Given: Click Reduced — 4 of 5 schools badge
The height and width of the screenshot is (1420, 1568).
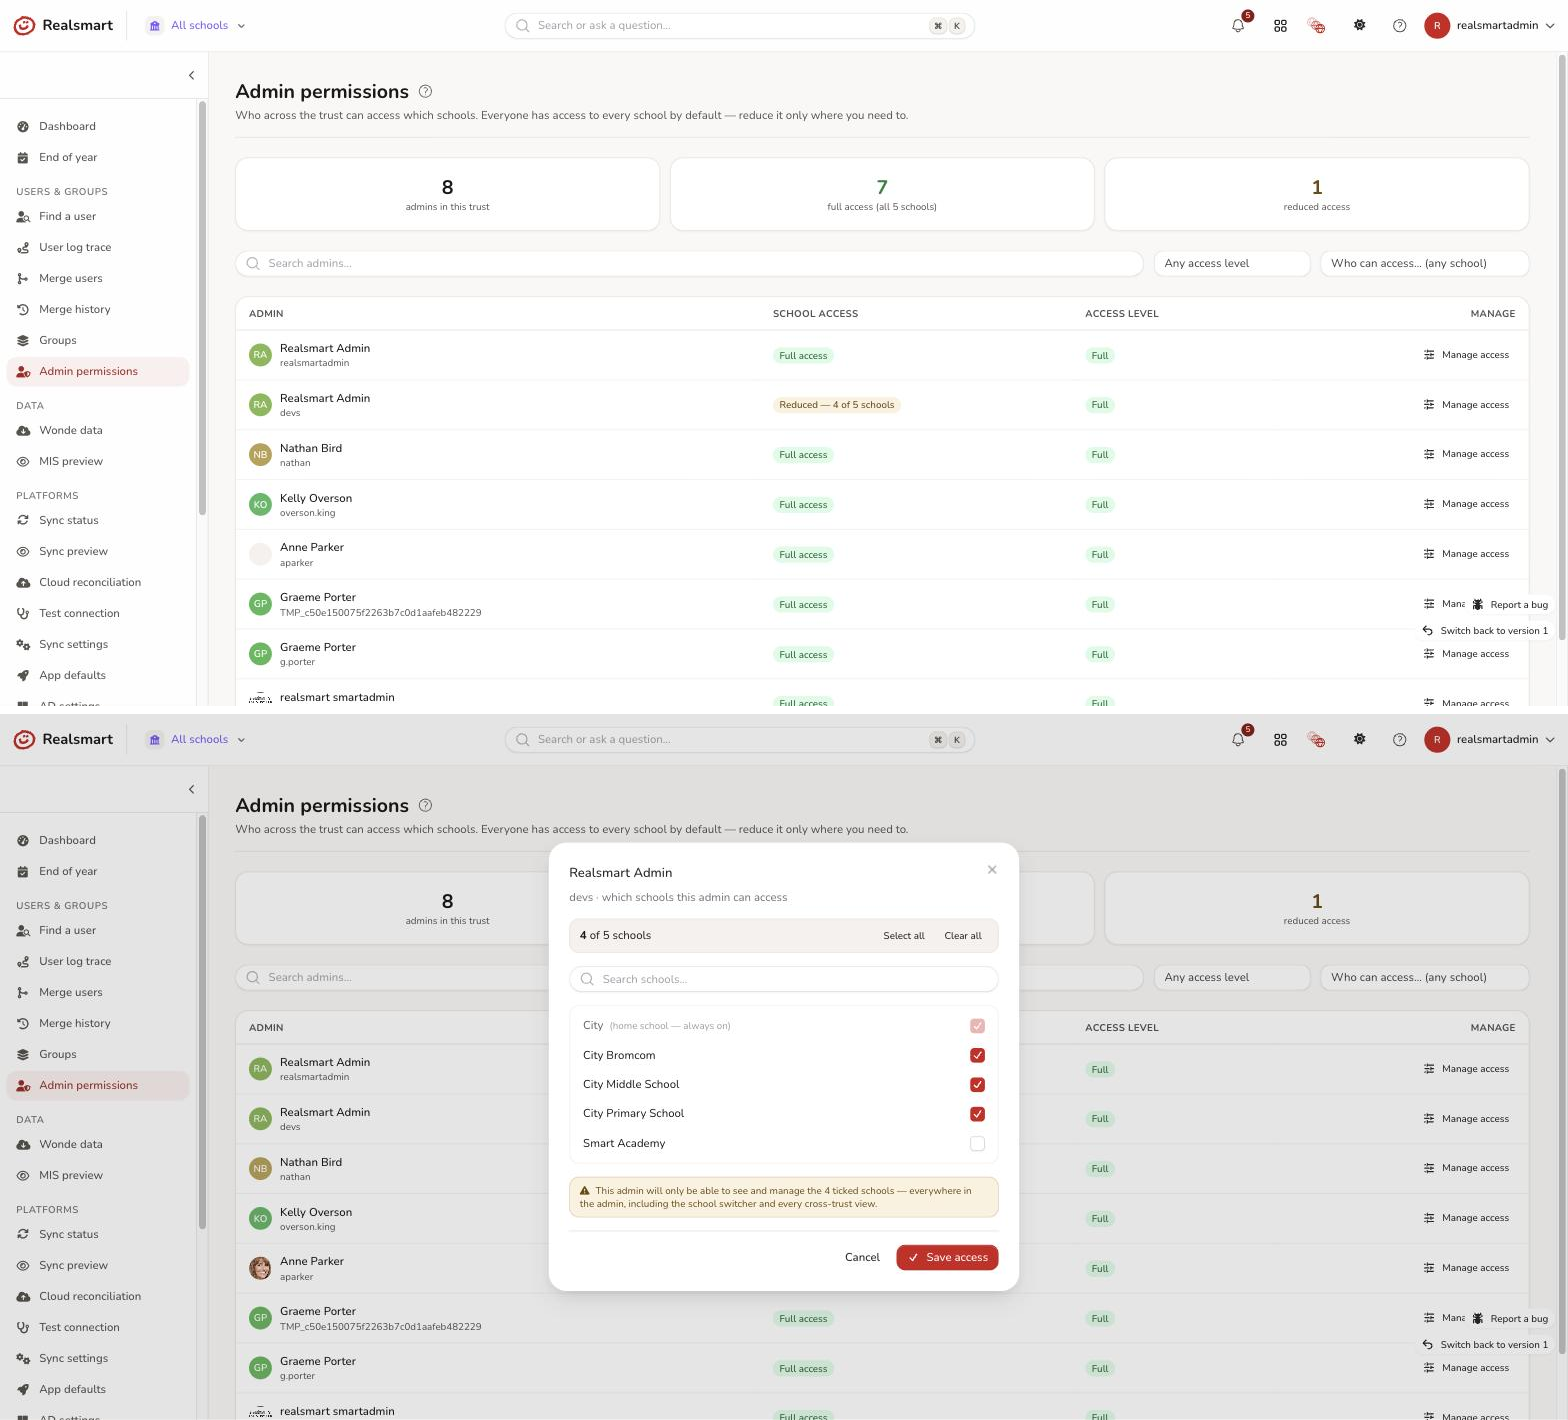Looking at the screenshot, I should click(x=837, y=405).
